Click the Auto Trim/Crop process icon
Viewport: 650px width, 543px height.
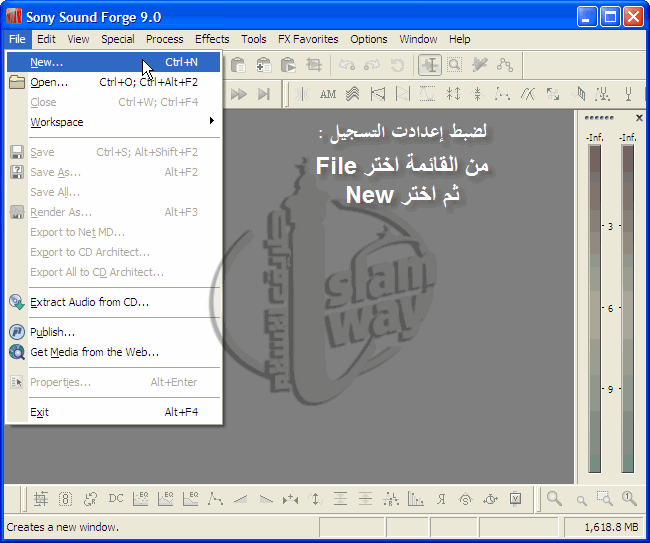41,499
